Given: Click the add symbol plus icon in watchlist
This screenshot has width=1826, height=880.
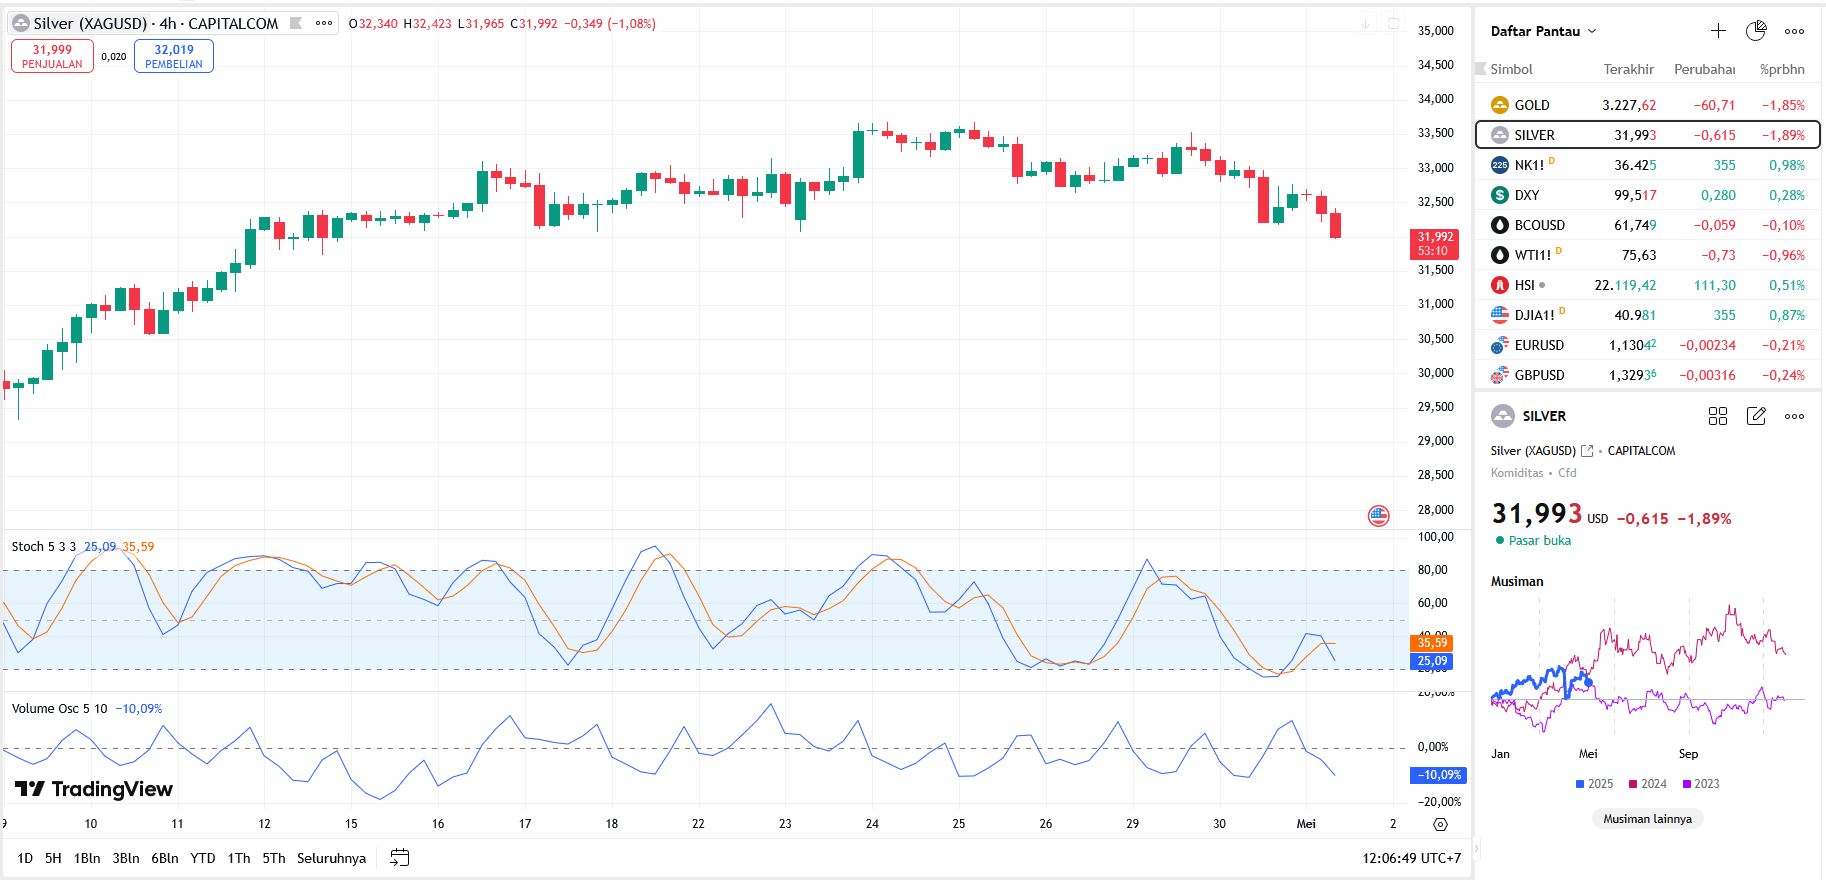Looking at the screenshot, I should 1718,31.
